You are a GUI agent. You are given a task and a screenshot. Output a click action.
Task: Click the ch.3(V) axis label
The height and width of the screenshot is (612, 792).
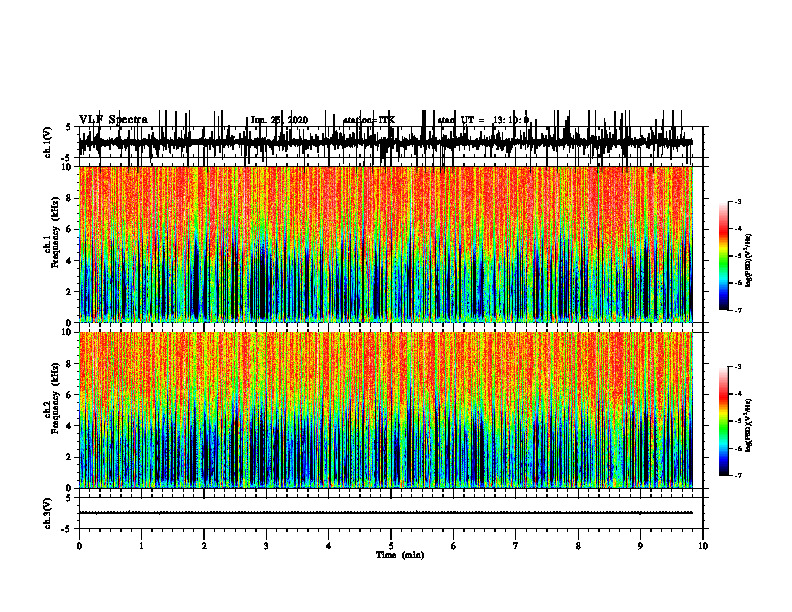pyautogui.click(x=48, y=513)
